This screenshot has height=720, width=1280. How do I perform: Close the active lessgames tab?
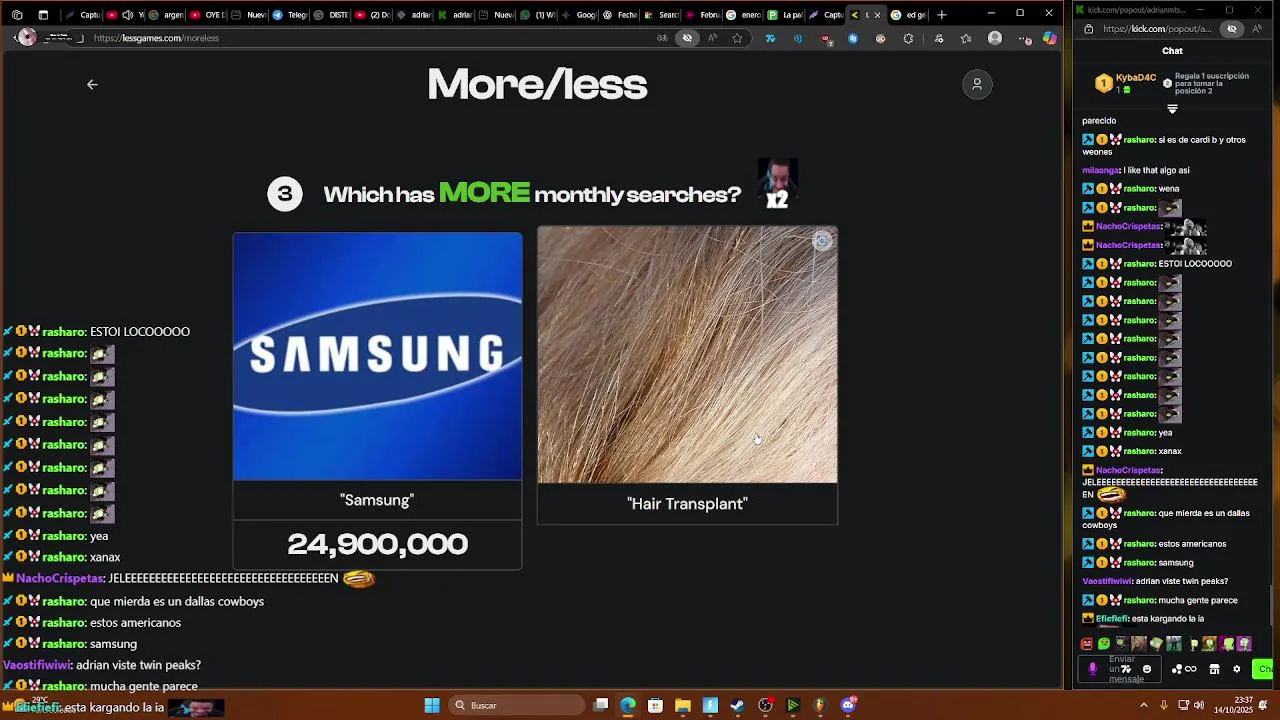click(x=877, y=15)
